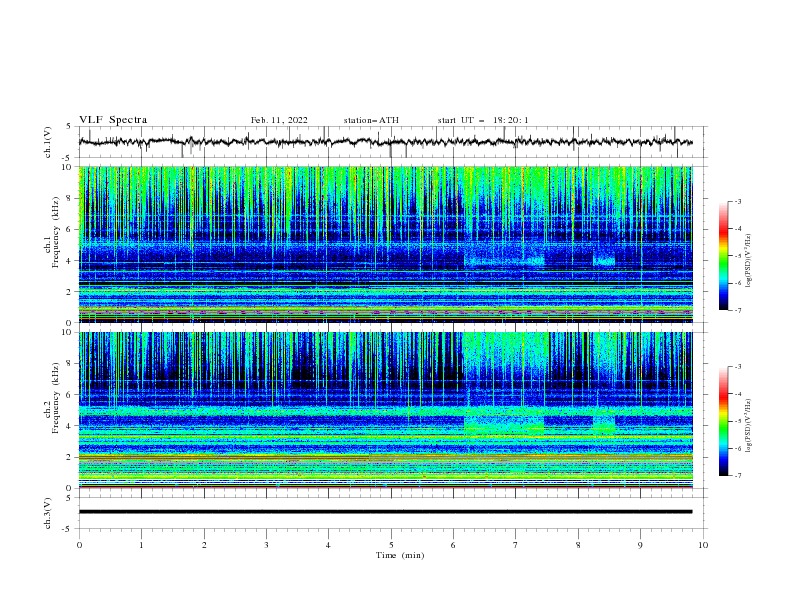Click the ch.1 color scale bar
The image size is (792, 612).
723,256
